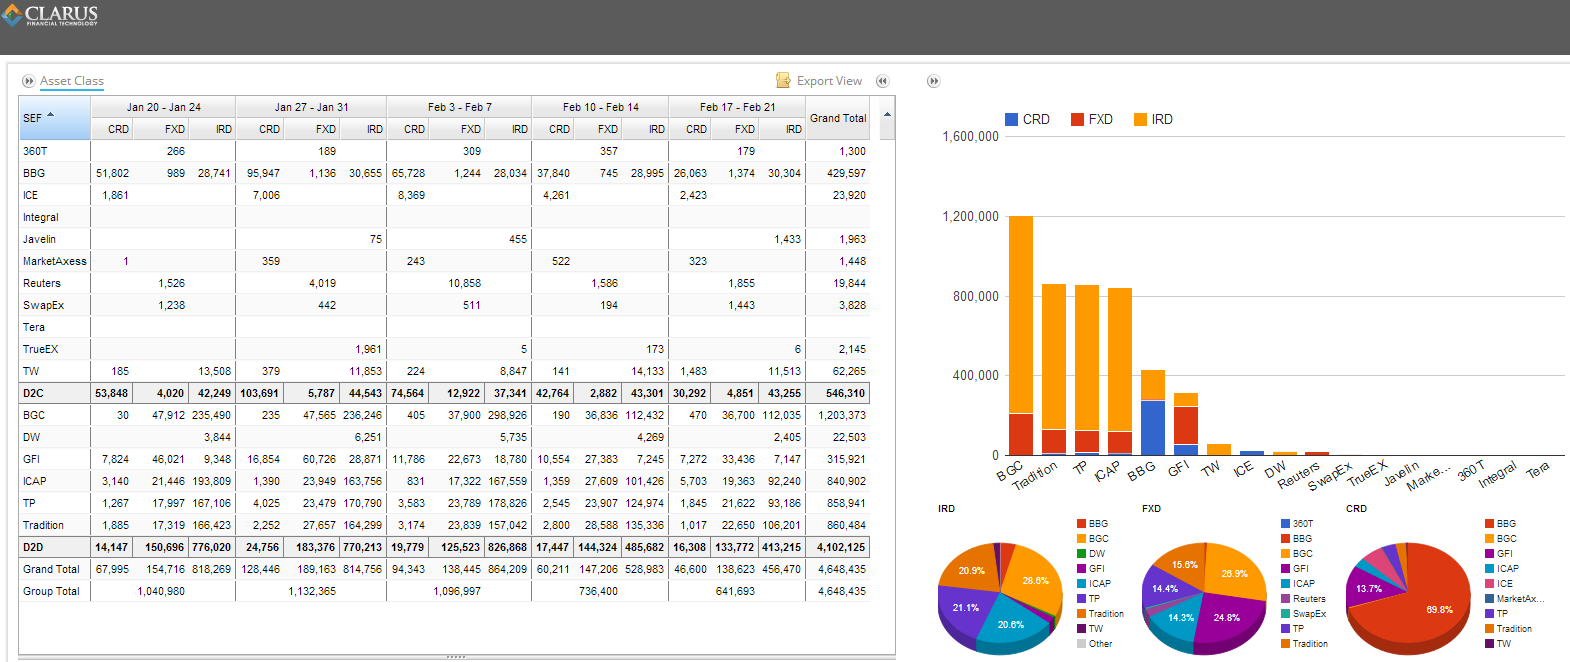The width and height of the screenshot is (1570, 662).
Task: Click the FXD pie chart title
Action: (x=1151, y=509)
